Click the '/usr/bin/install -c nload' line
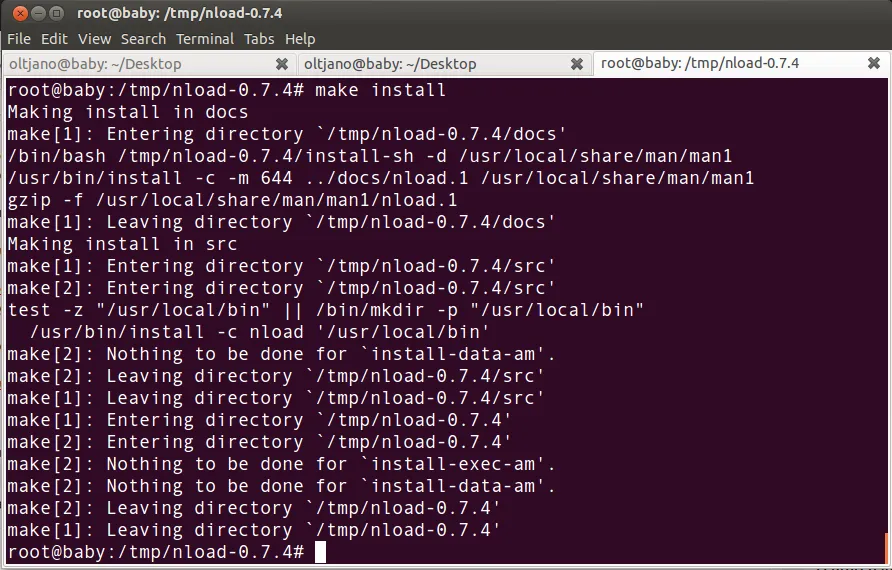This screenshot has width=892, height=570. click(259, 332)
